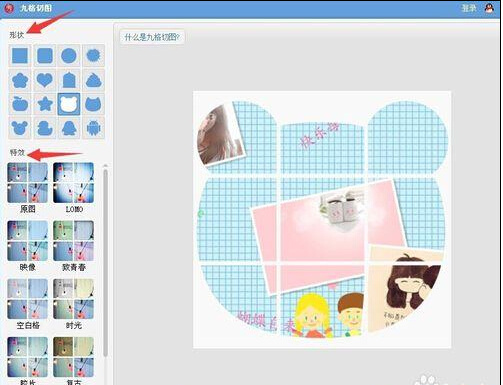The width and height of the screenshot is (503, 385).
Task: Select the rounded square shape
Action: click(x=45, y=55)
